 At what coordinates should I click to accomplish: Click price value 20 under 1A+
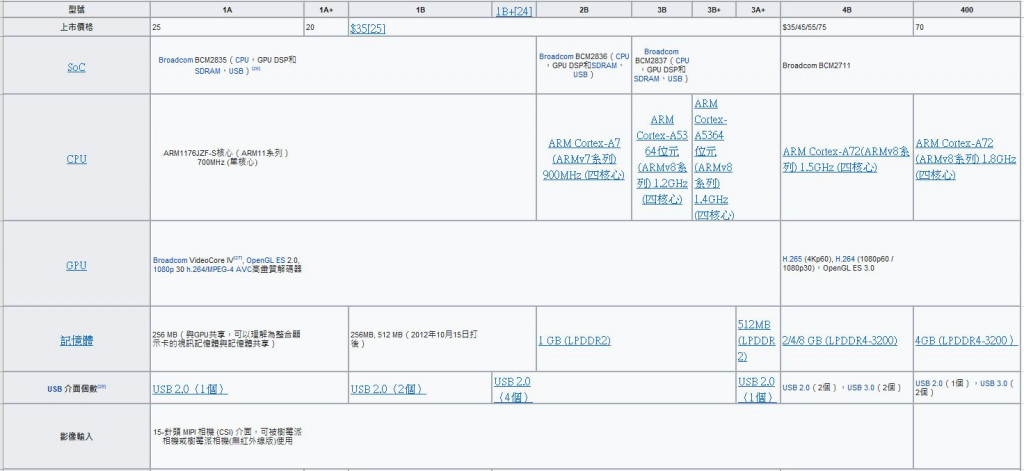pos(310,28)
